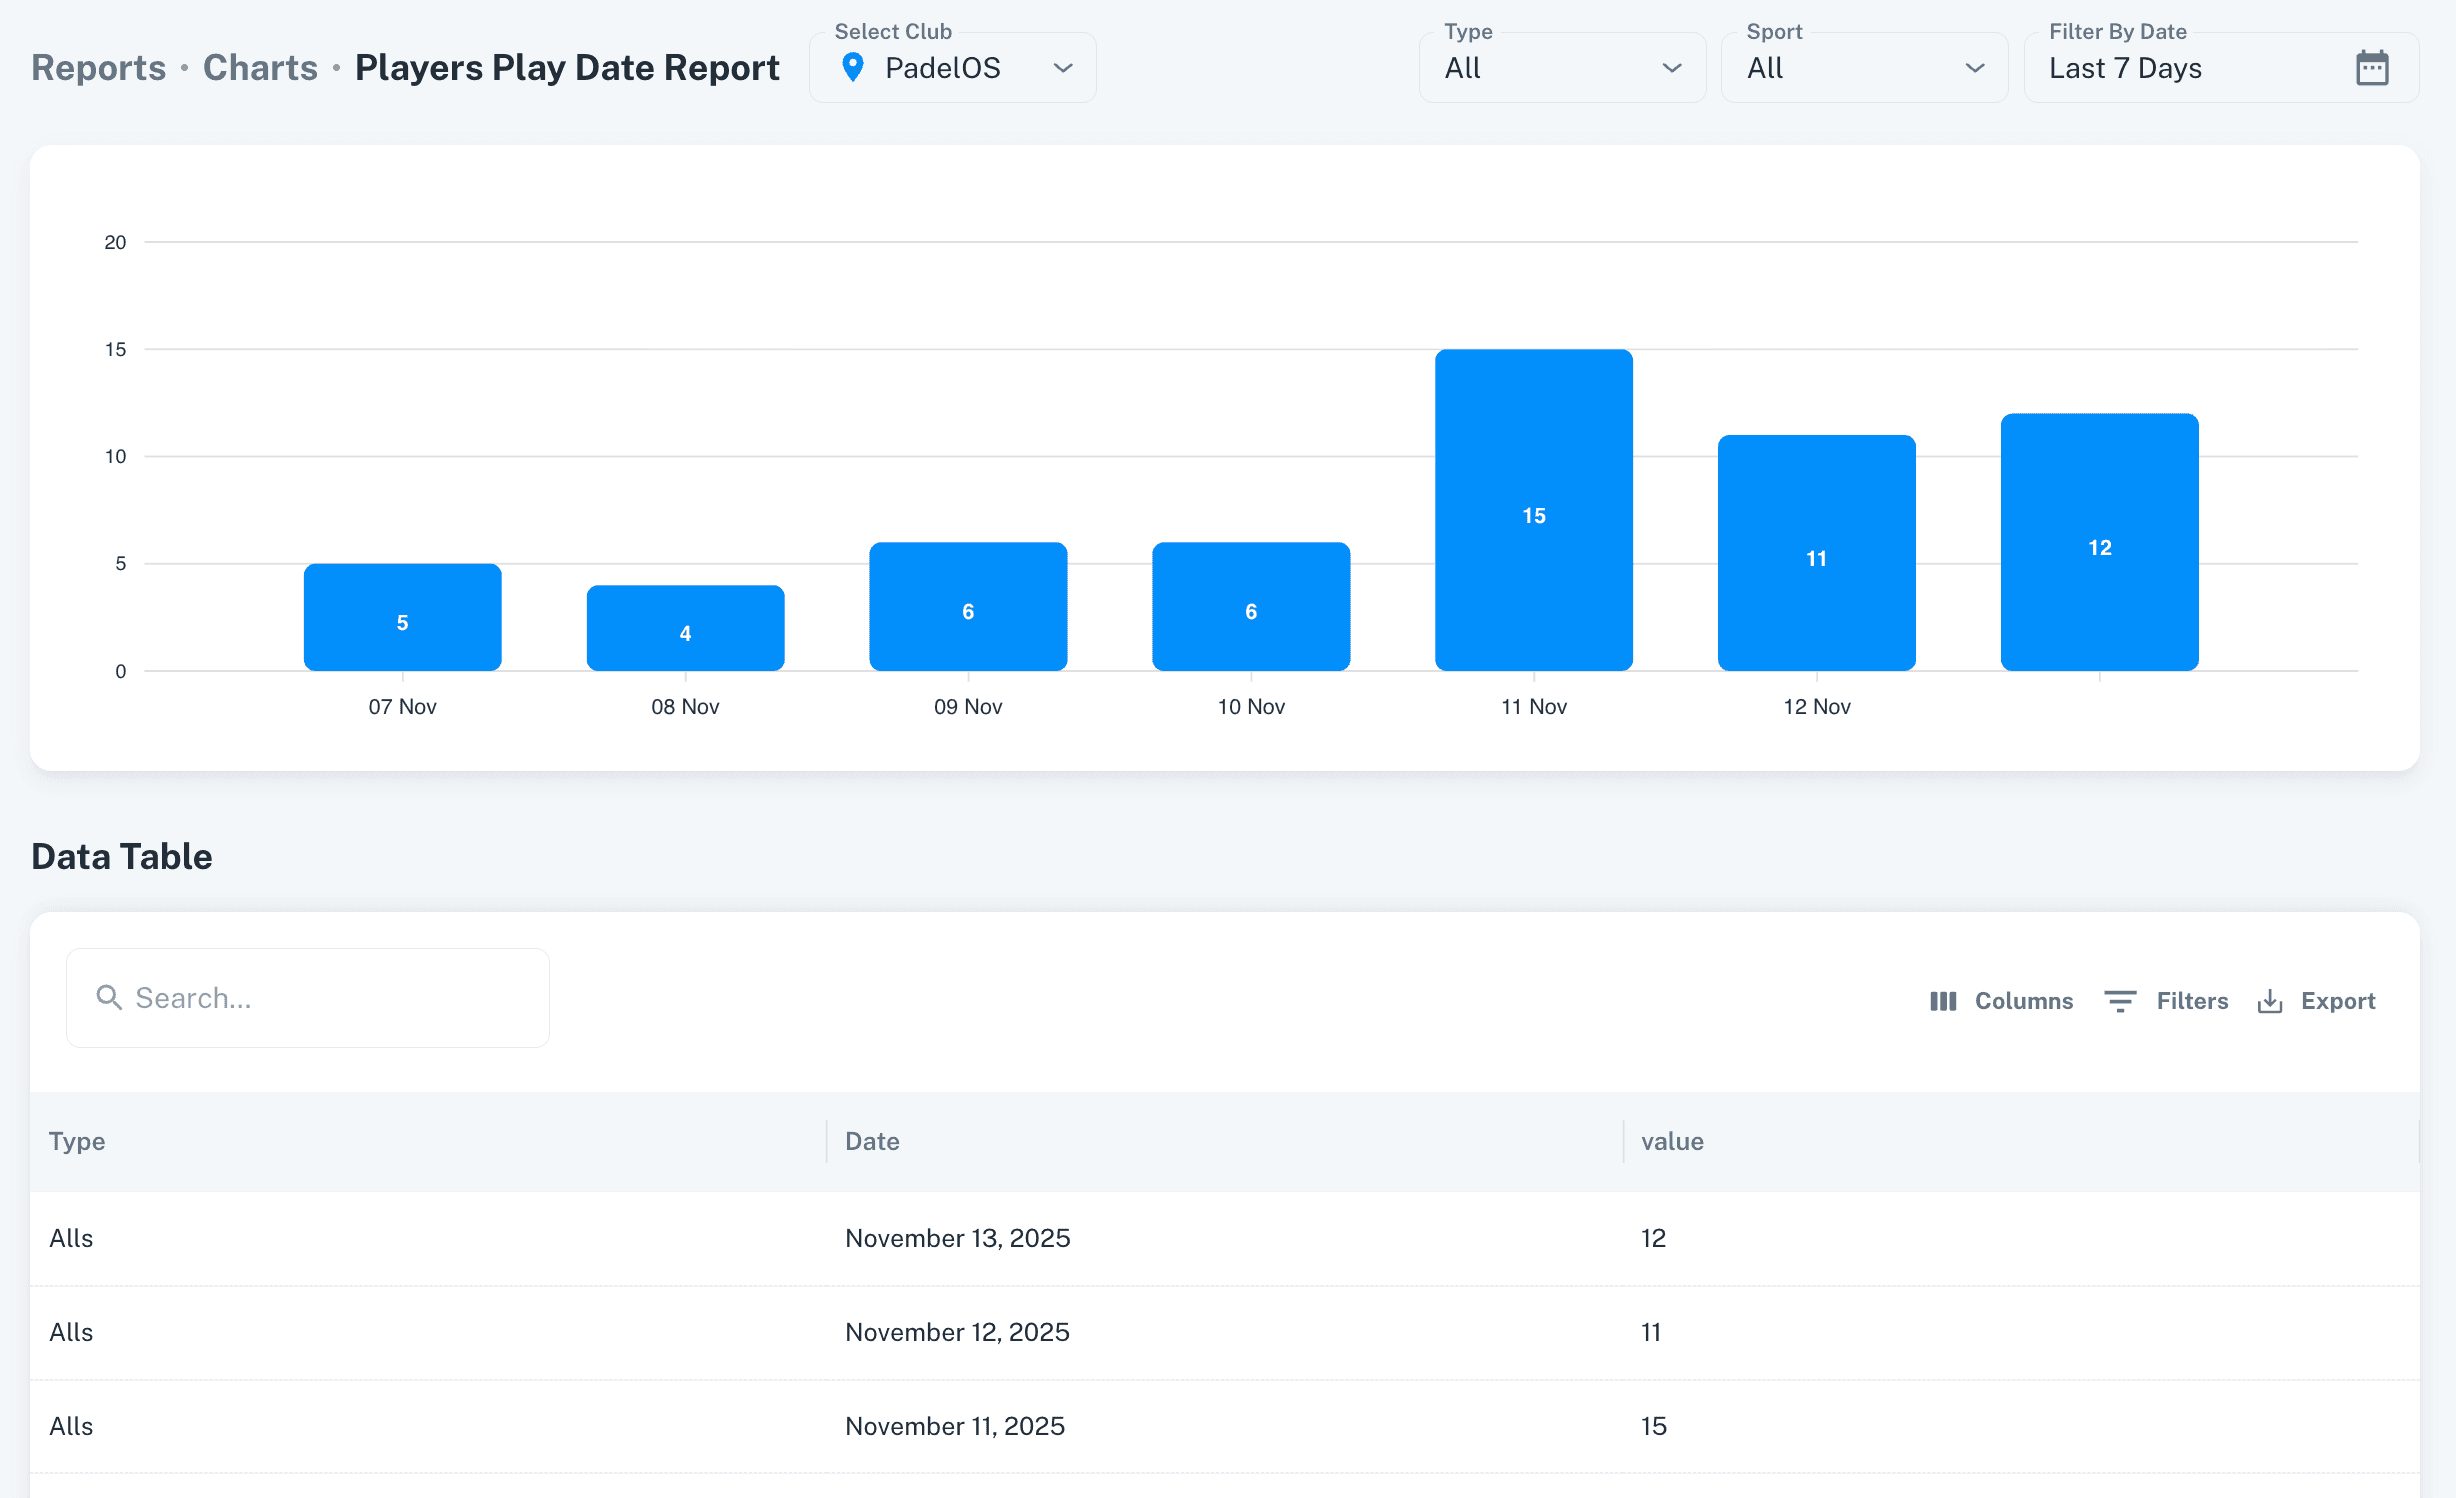Open the Last 7 Days date filter
The image size is (2456, 1498).
click(2190, 68)
